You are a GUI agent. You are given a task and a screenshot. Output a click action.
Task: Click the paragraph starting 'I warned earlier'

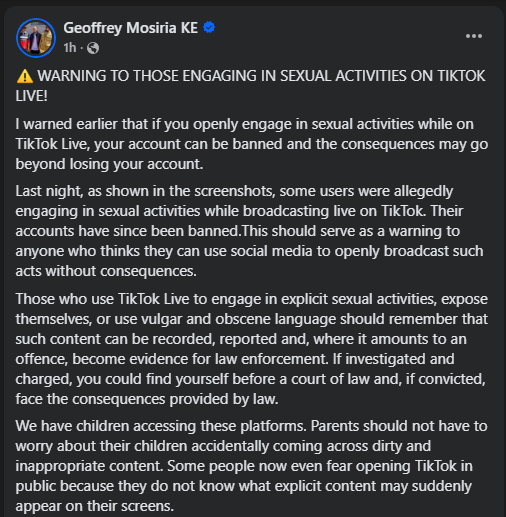tap(252, 144)
